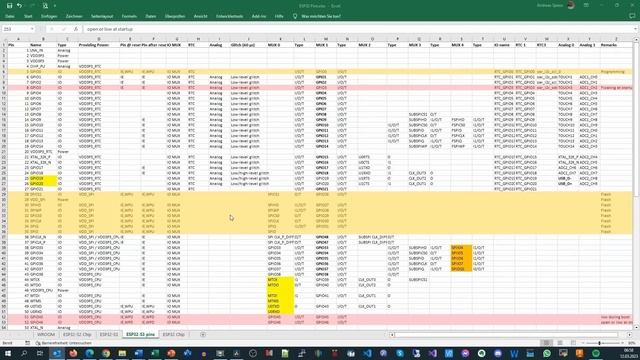Screen dimensions: 640x360
Task: Switch to the WROOM sheet tab
Action: pyautogui.click(x=46, y=334)
